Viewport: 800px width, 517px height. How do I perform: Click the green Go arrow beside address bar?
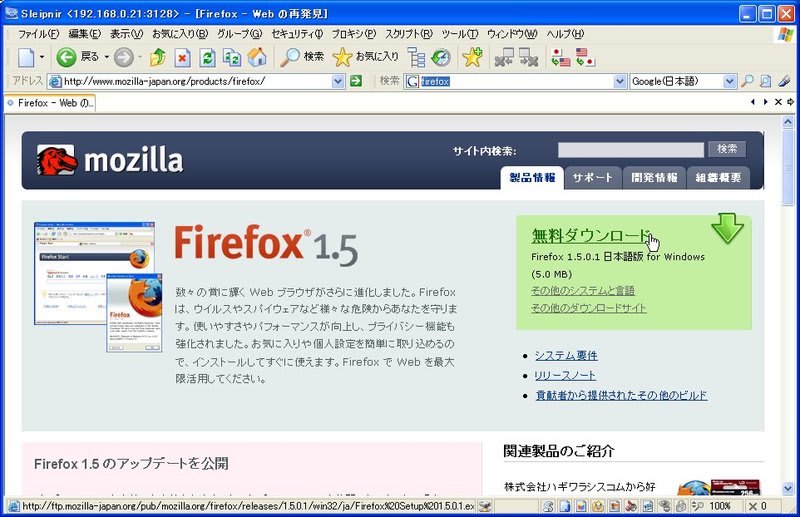(356, 81)
